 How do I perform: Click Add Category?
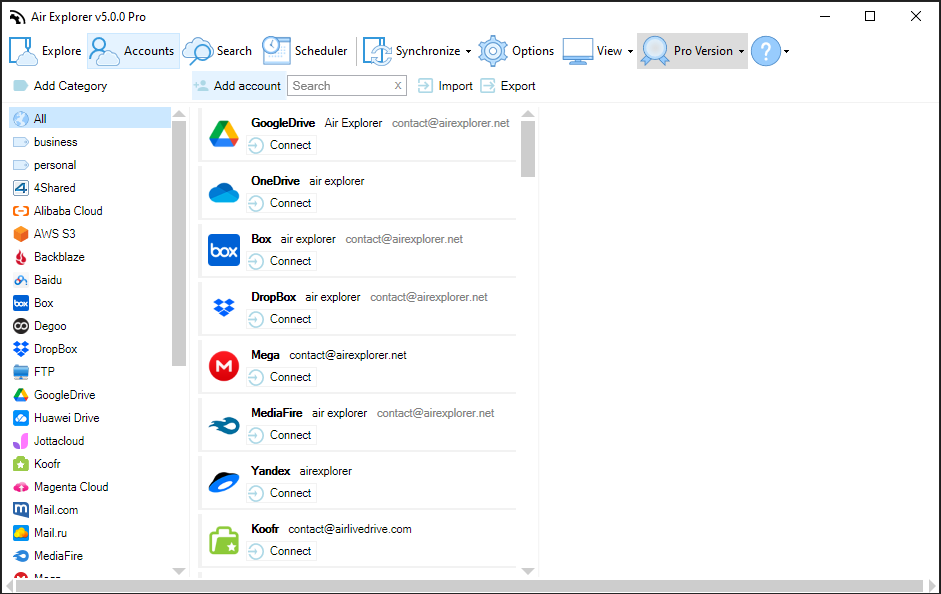coord(60,86)
